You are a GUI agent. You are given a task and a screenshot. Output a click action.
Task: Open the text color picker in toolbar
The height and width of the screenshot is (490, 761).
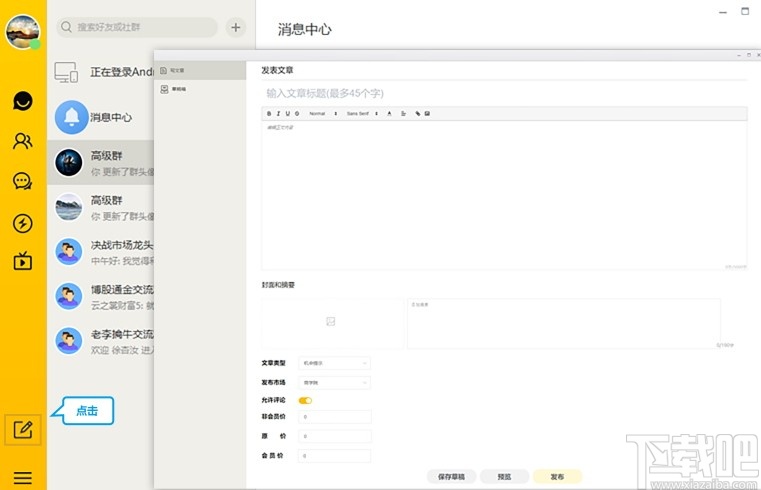click(389, 114)
